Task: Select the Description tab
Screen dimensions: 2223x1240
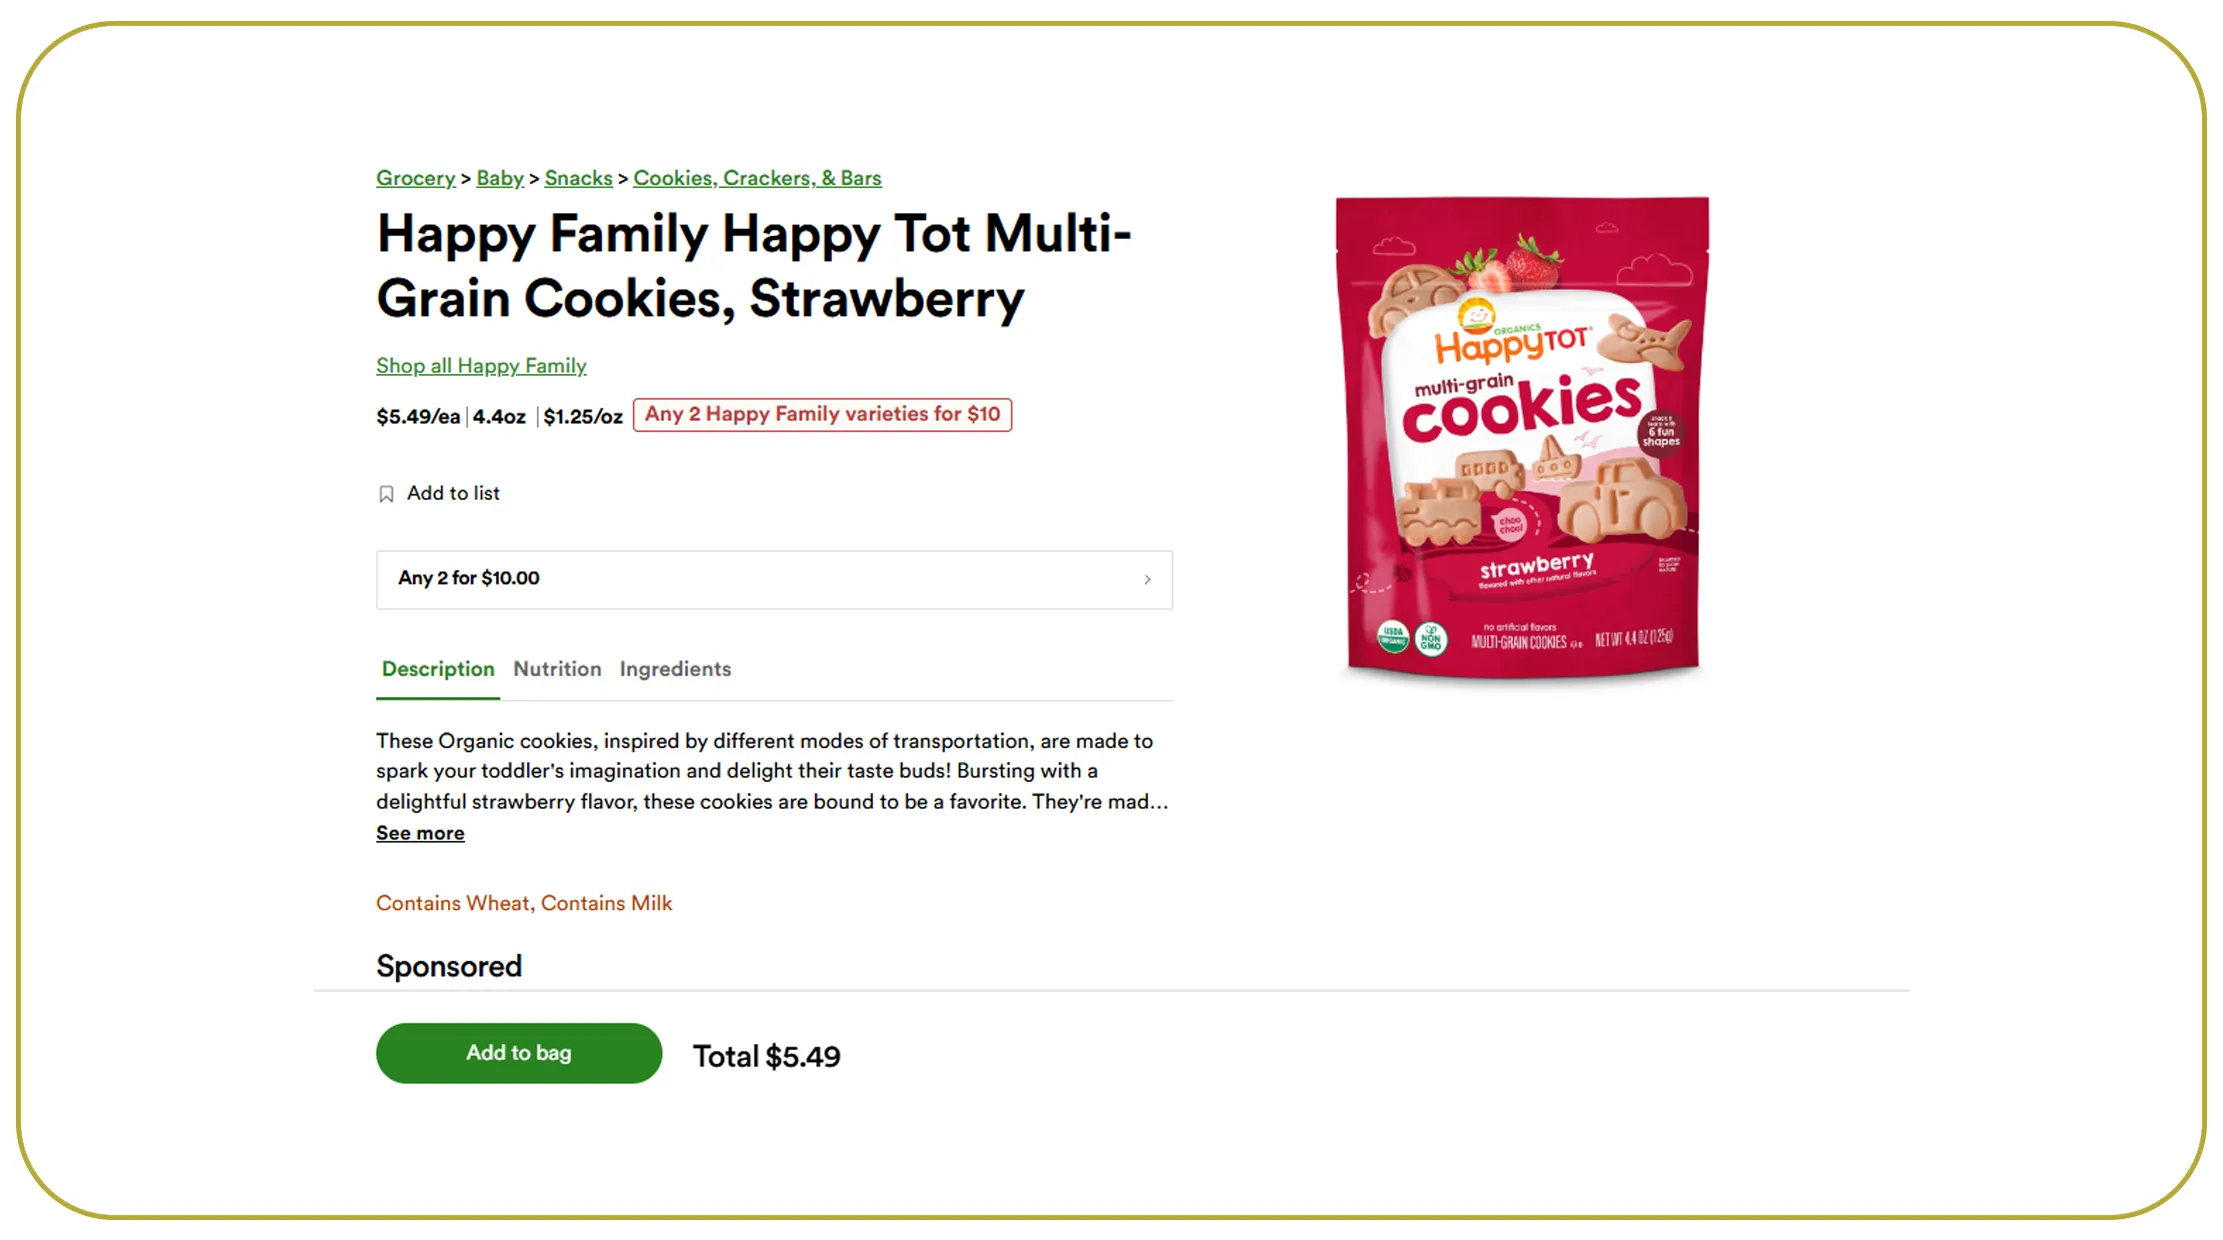Action: click(x=438, y=669)
